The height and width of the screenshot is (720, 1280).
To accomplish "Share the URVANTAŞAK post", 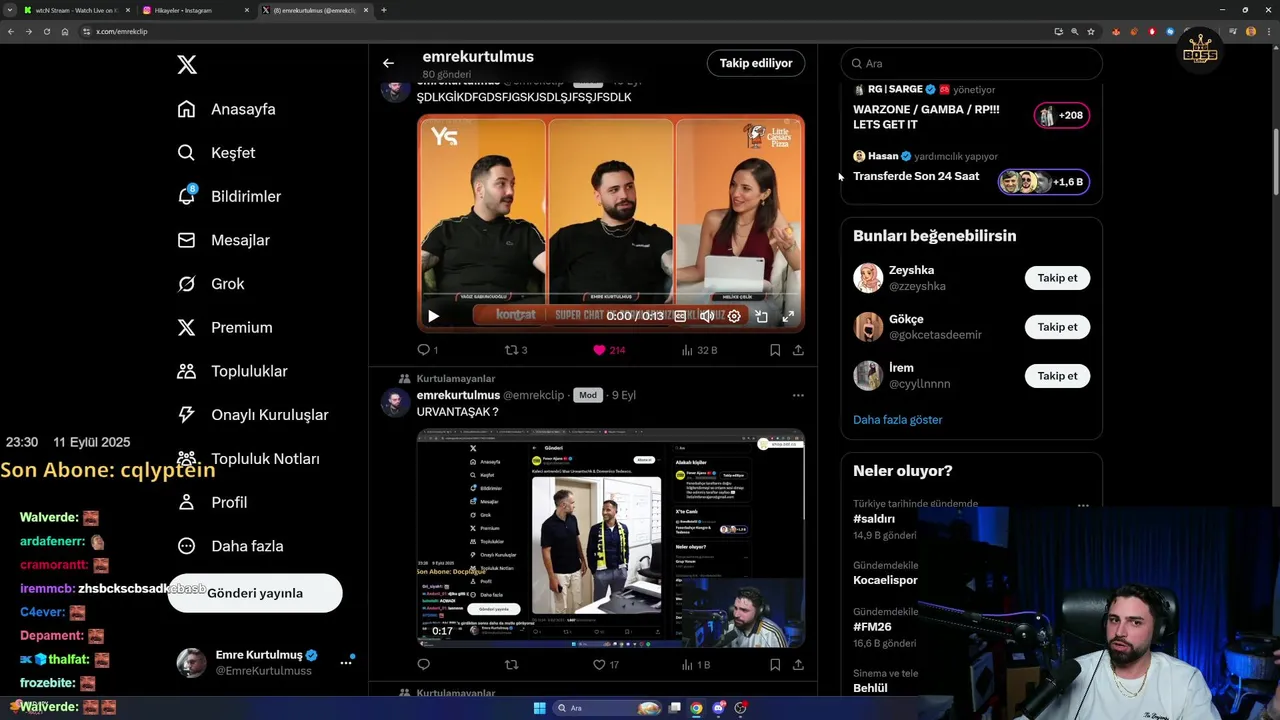I will point(798,665).
